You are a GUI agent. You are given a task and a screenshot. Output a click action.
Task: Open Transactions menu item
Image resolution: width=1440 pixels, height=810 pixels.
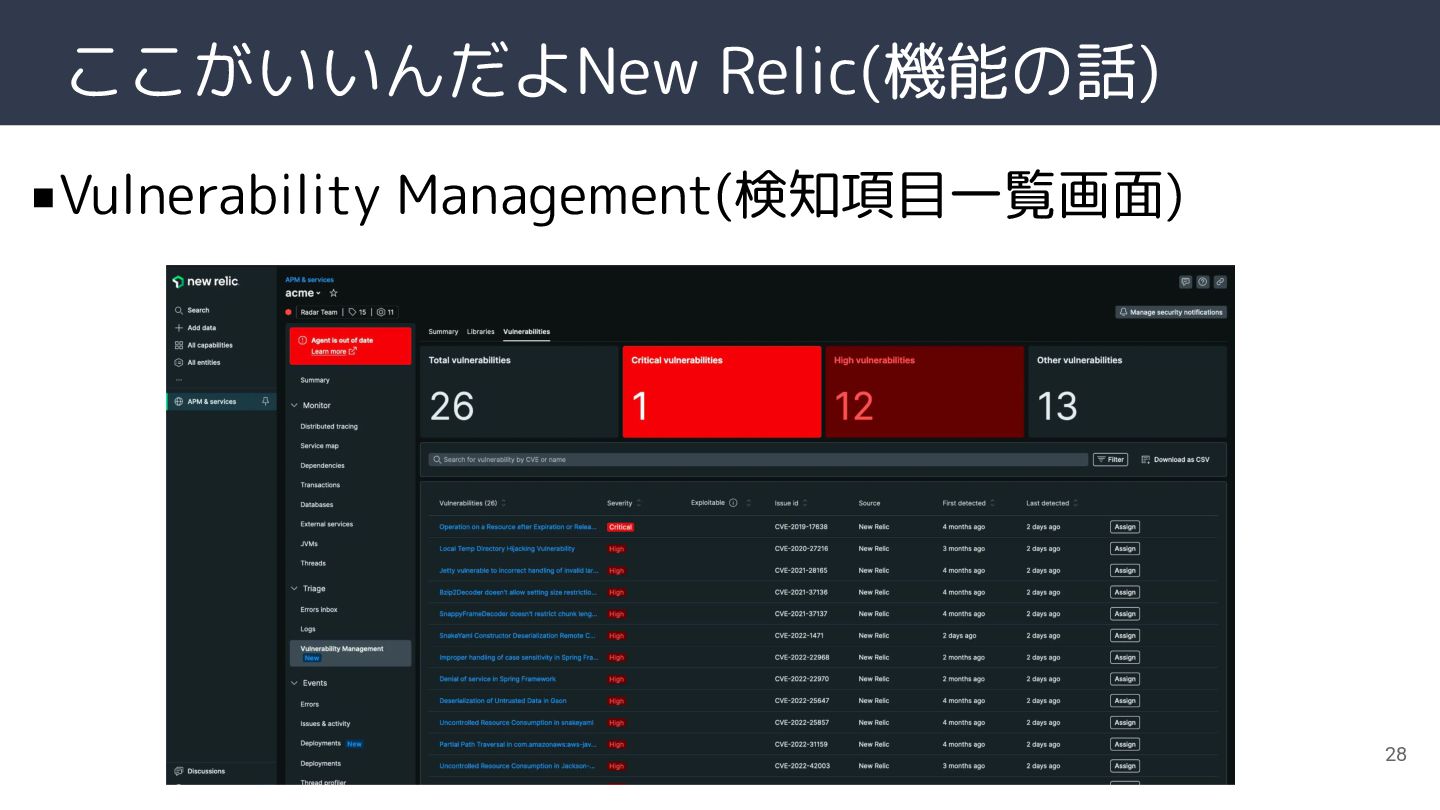coord(320,485)
